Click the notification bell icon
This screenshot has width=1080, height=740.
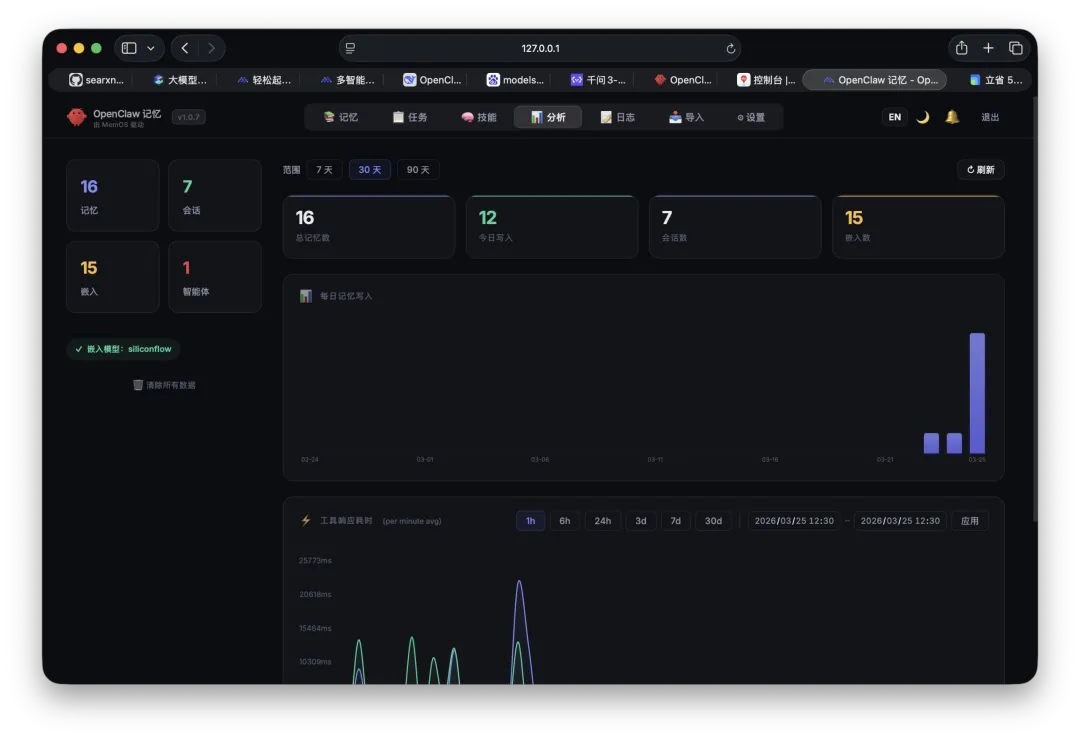click(x=952, y=117)
